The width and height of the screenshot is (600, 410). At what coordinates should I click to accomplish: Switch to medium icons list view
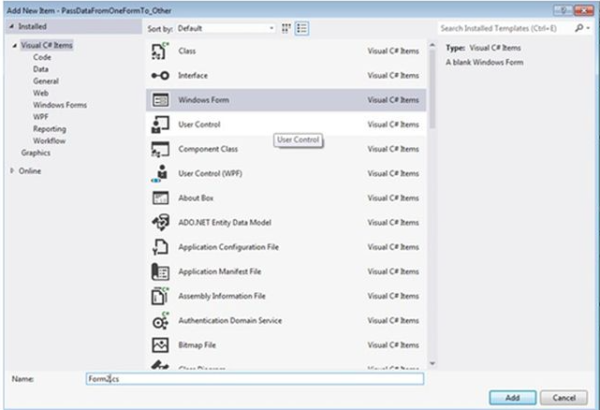coord(302,29)
